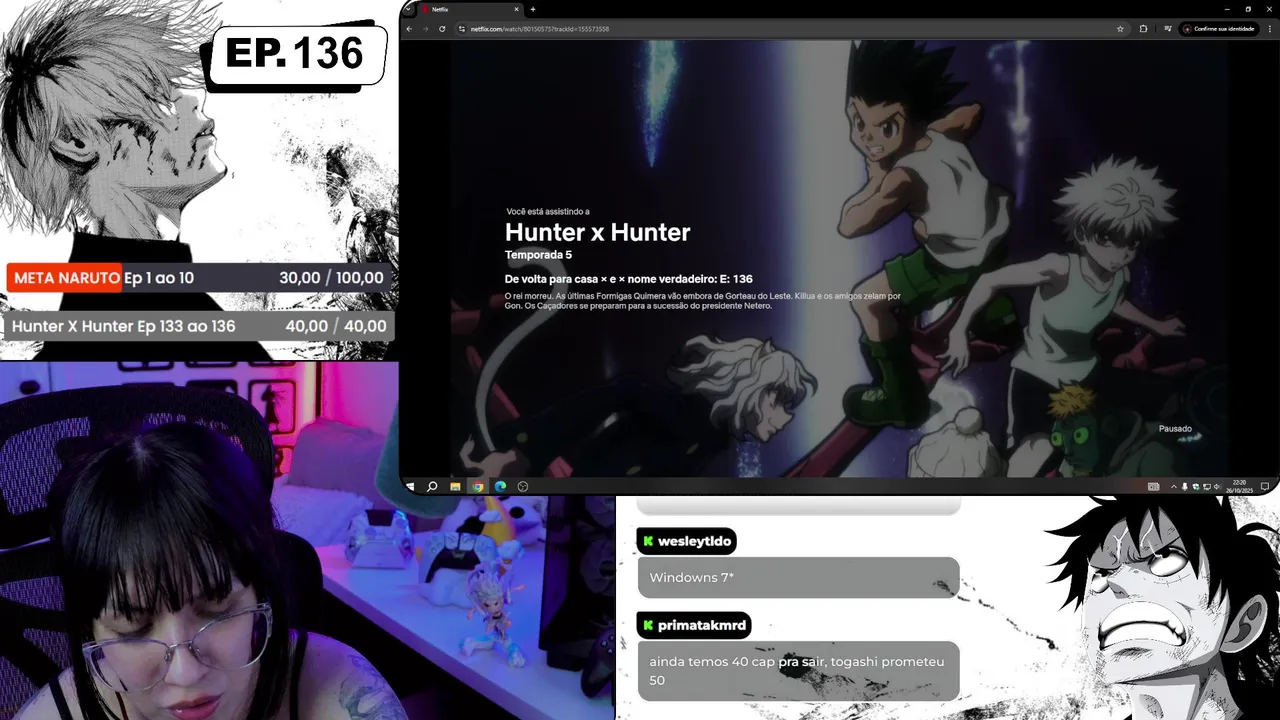Open the media control icon in Chrome toolbar
The width and height of the screenshot is (1280, 720).
pos(1168,29)
